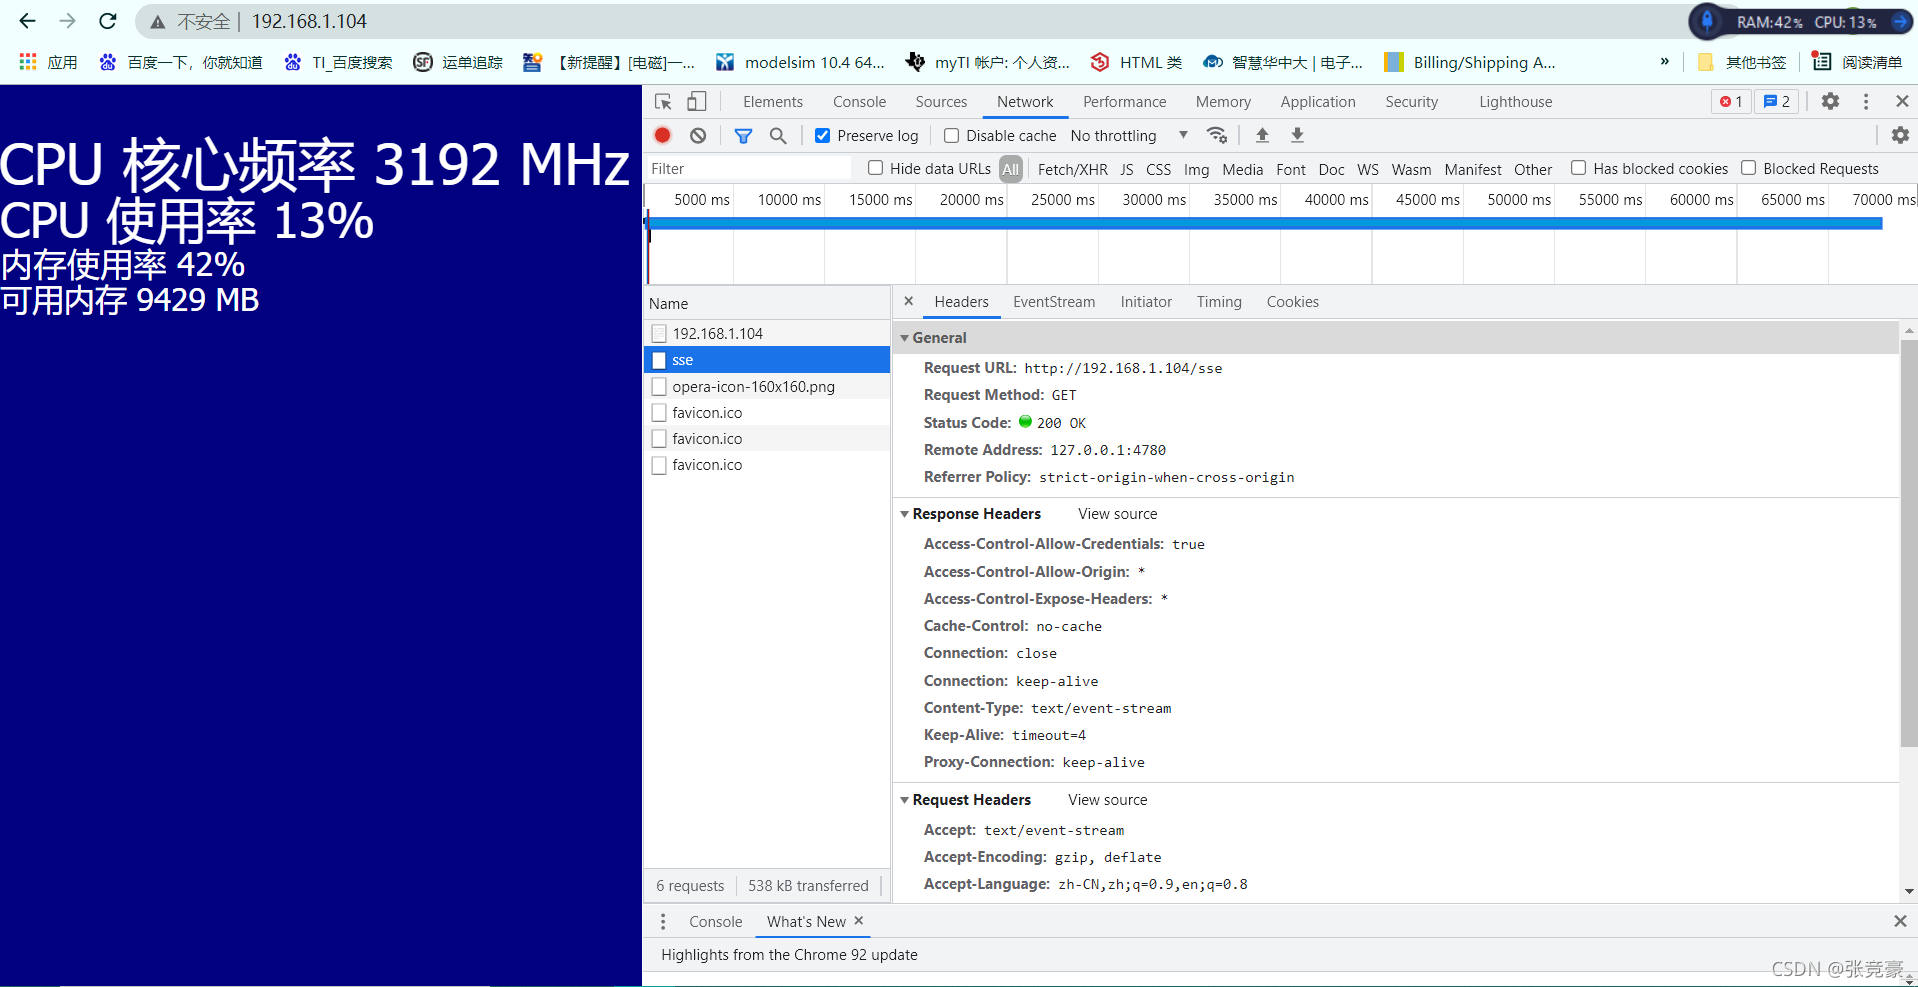Click the headers pane vertical scrollbar
1918x987 pixels.
[1909, 543]
